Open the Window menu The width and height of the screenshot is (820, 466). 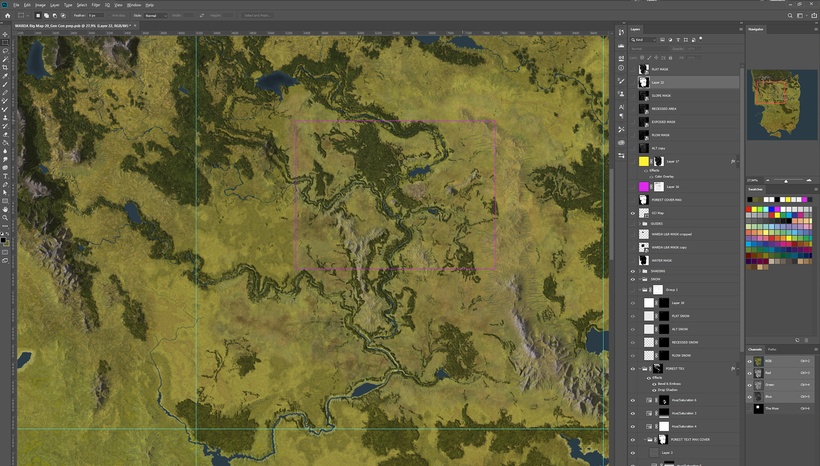click(x=134, y=5)
